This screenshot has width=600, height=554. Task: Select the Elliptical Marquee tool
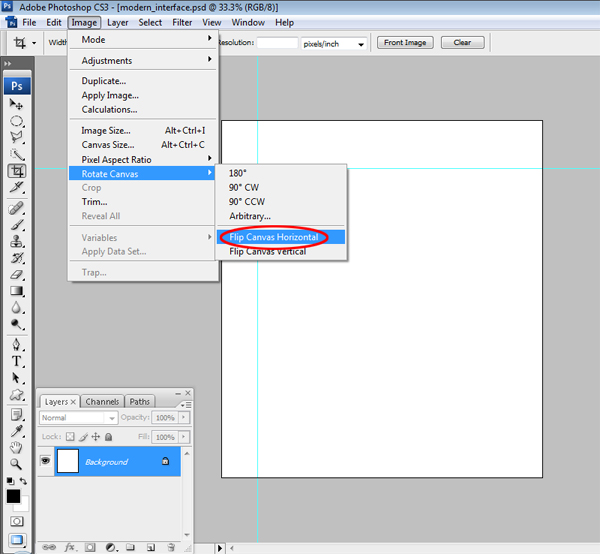pos(16,121)
